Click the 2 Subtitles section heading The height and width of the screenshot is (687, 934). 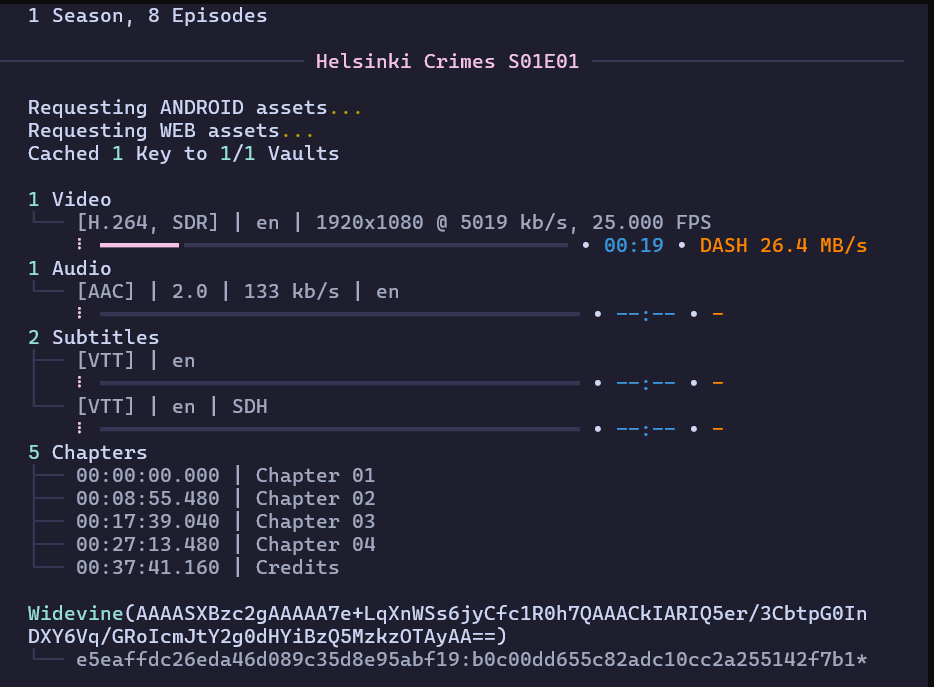coord(93,337)
